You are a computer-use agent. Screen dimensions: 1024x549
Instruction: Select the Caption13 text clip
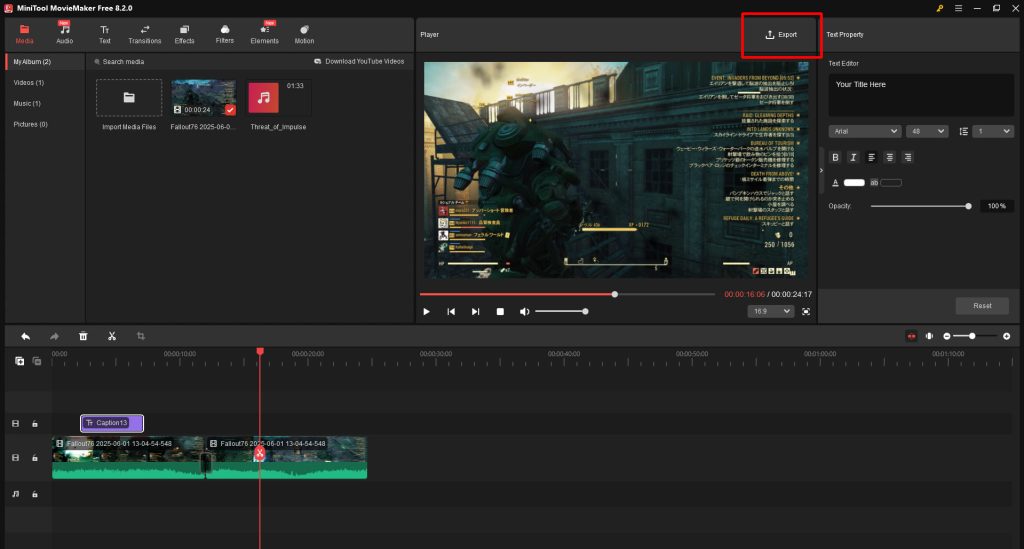click(x=112, y=423)
